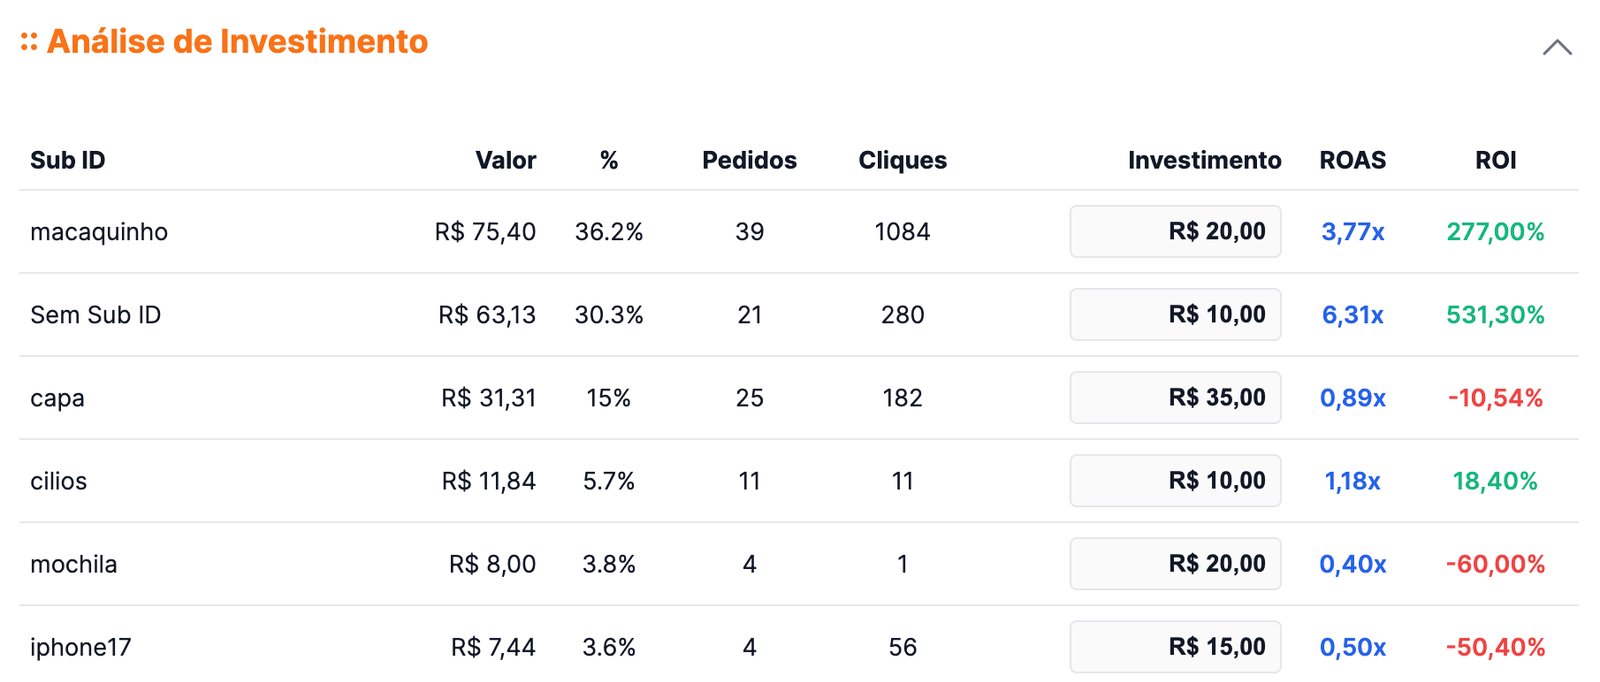The width and height of the screenshot is (1600, 682).
Task: Click the Sub ID column header
Action: pyautogui.click(x=68, y=160)
